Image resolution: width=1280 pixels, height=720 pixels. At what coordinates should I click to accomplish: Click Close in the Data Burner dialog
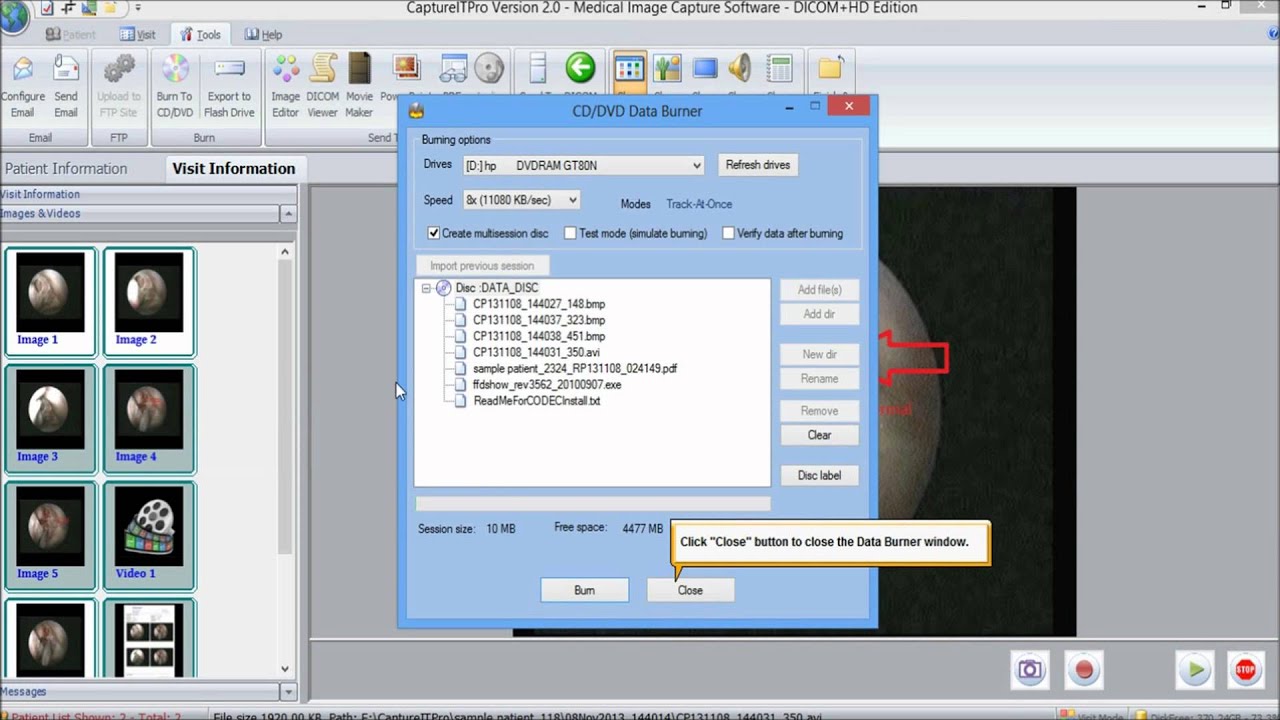pos(690,590)
